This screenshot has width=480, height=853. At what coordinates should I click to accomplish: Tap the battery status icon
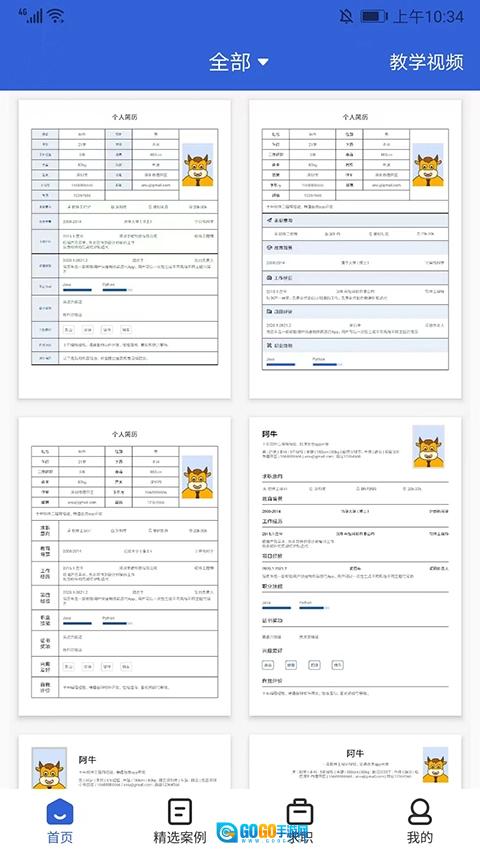click(374, 16)
